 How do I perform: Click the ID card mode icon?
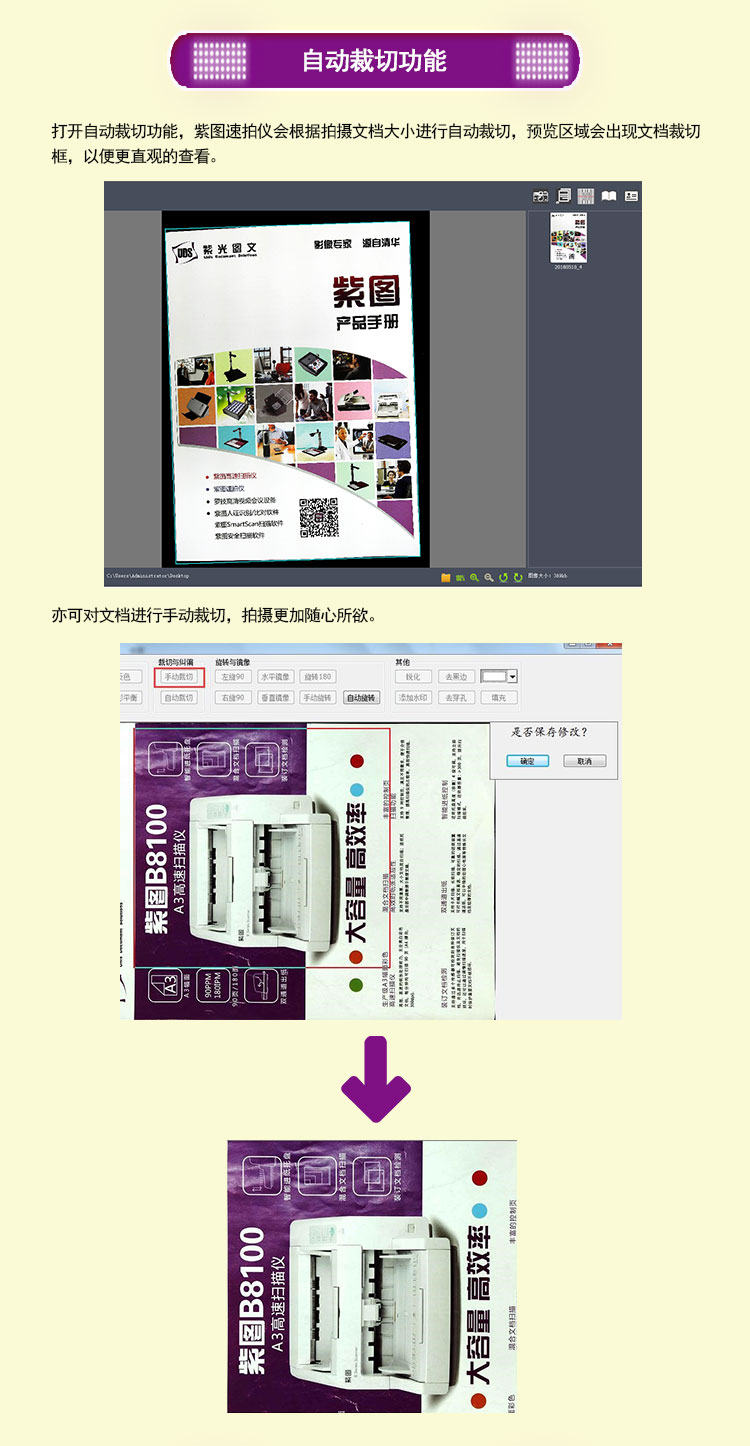click(x=631, y=196)
